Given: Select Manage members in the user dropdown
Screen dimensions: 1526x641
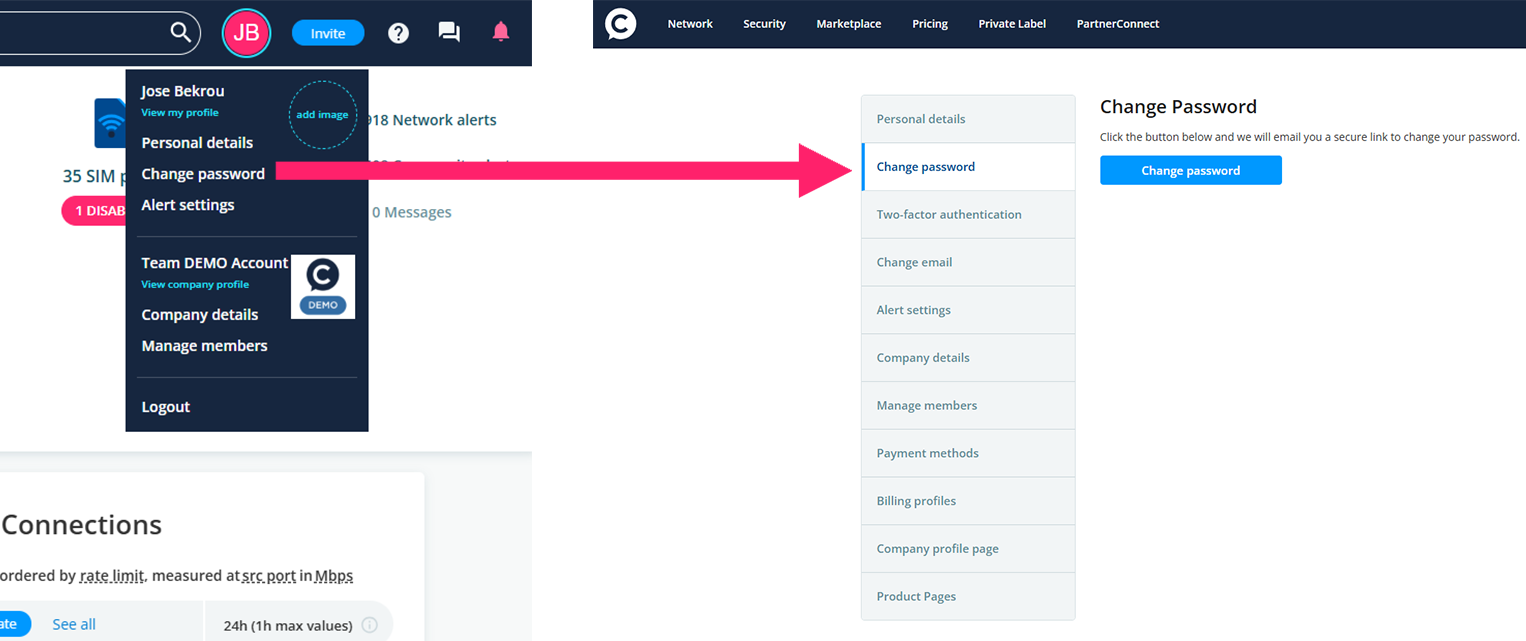Looking at the screenshot, I should point(205,346).
